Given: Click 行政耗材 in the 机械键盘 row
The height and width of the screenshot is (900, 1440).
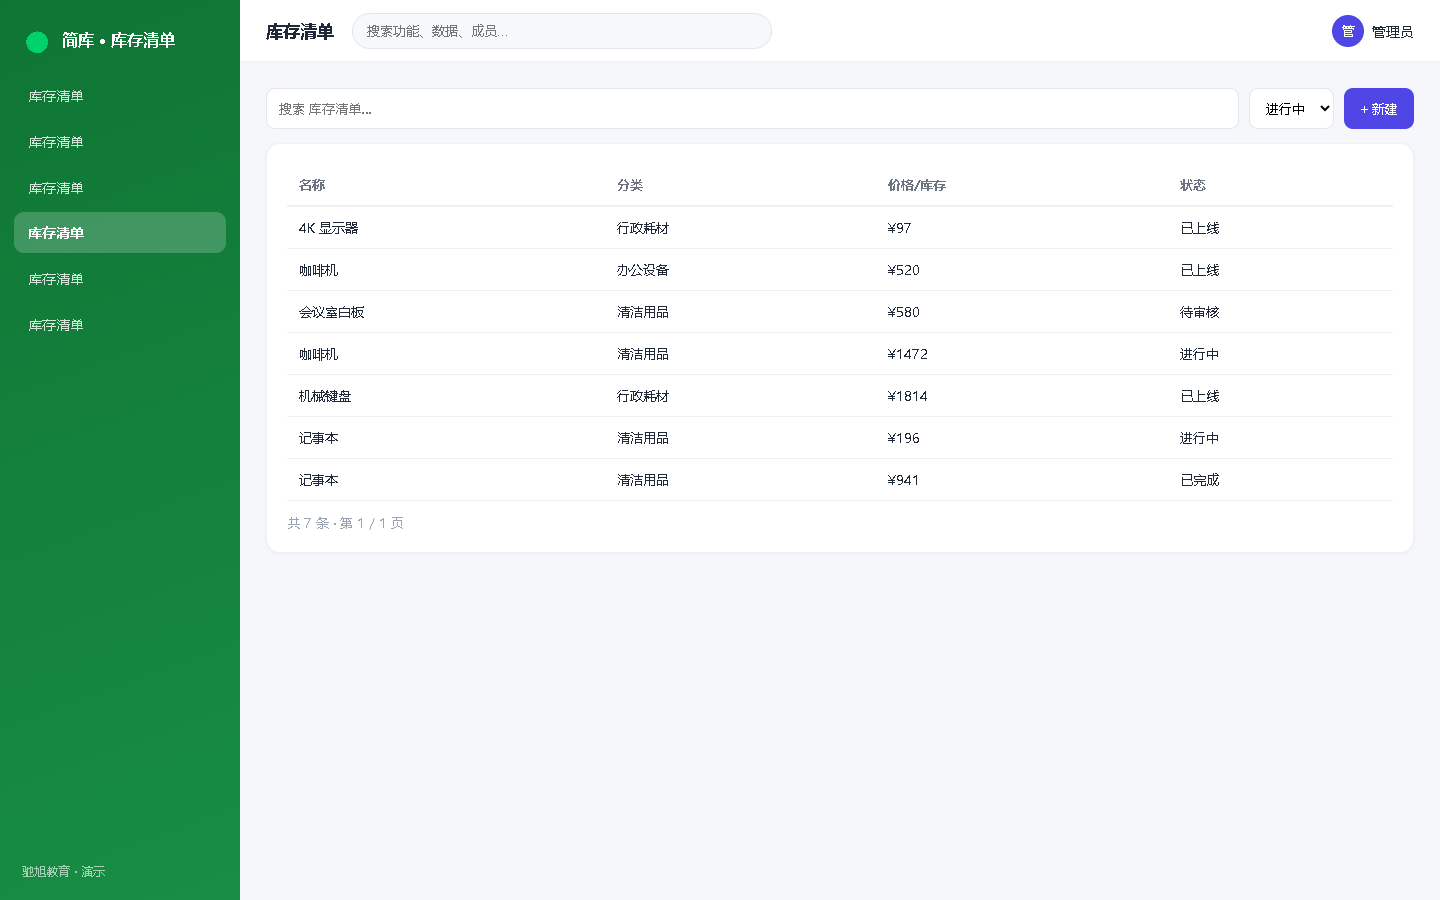Looking at the screenshot, I should point(643,396).
